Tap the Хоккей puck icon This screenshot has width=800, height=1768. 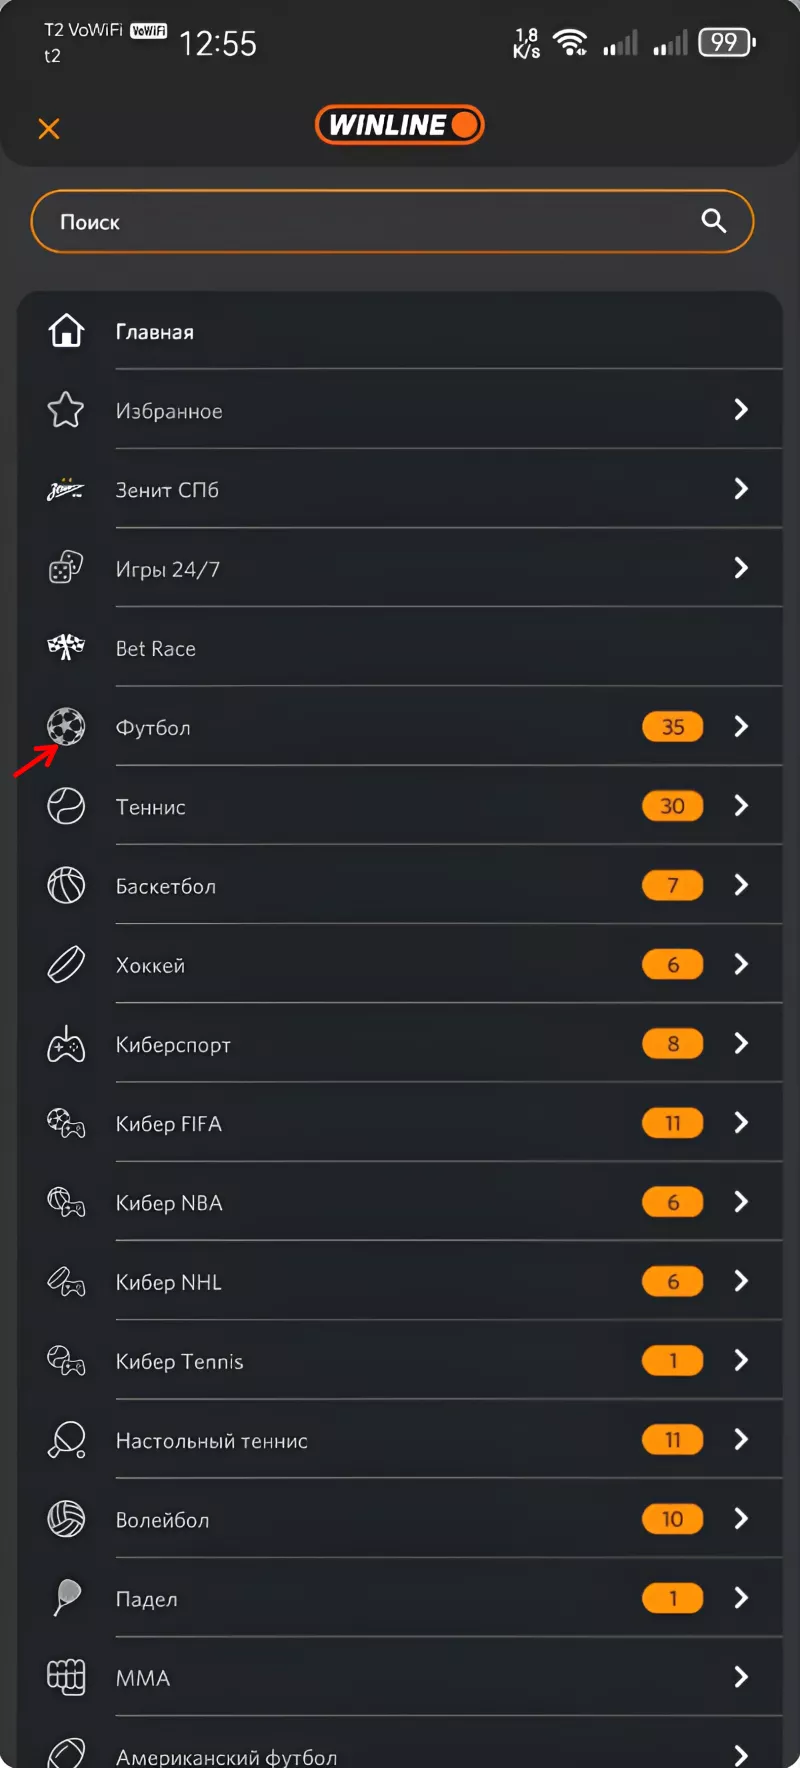[x=66, y=965]
